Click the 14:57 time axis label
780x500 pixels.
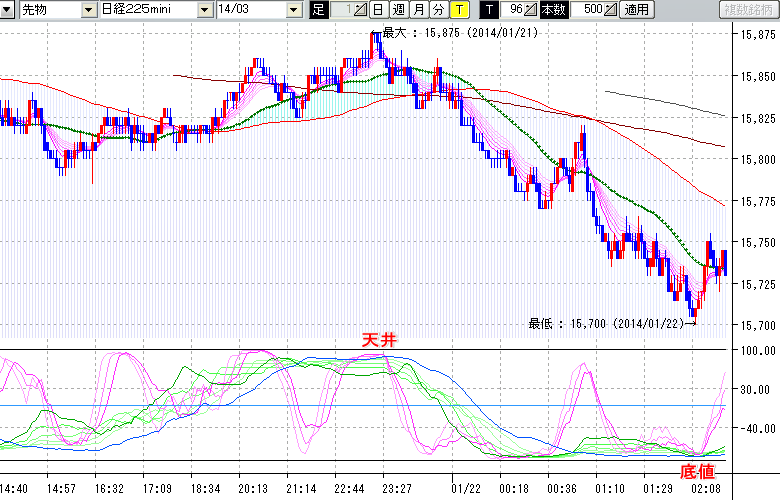[61, 489]
